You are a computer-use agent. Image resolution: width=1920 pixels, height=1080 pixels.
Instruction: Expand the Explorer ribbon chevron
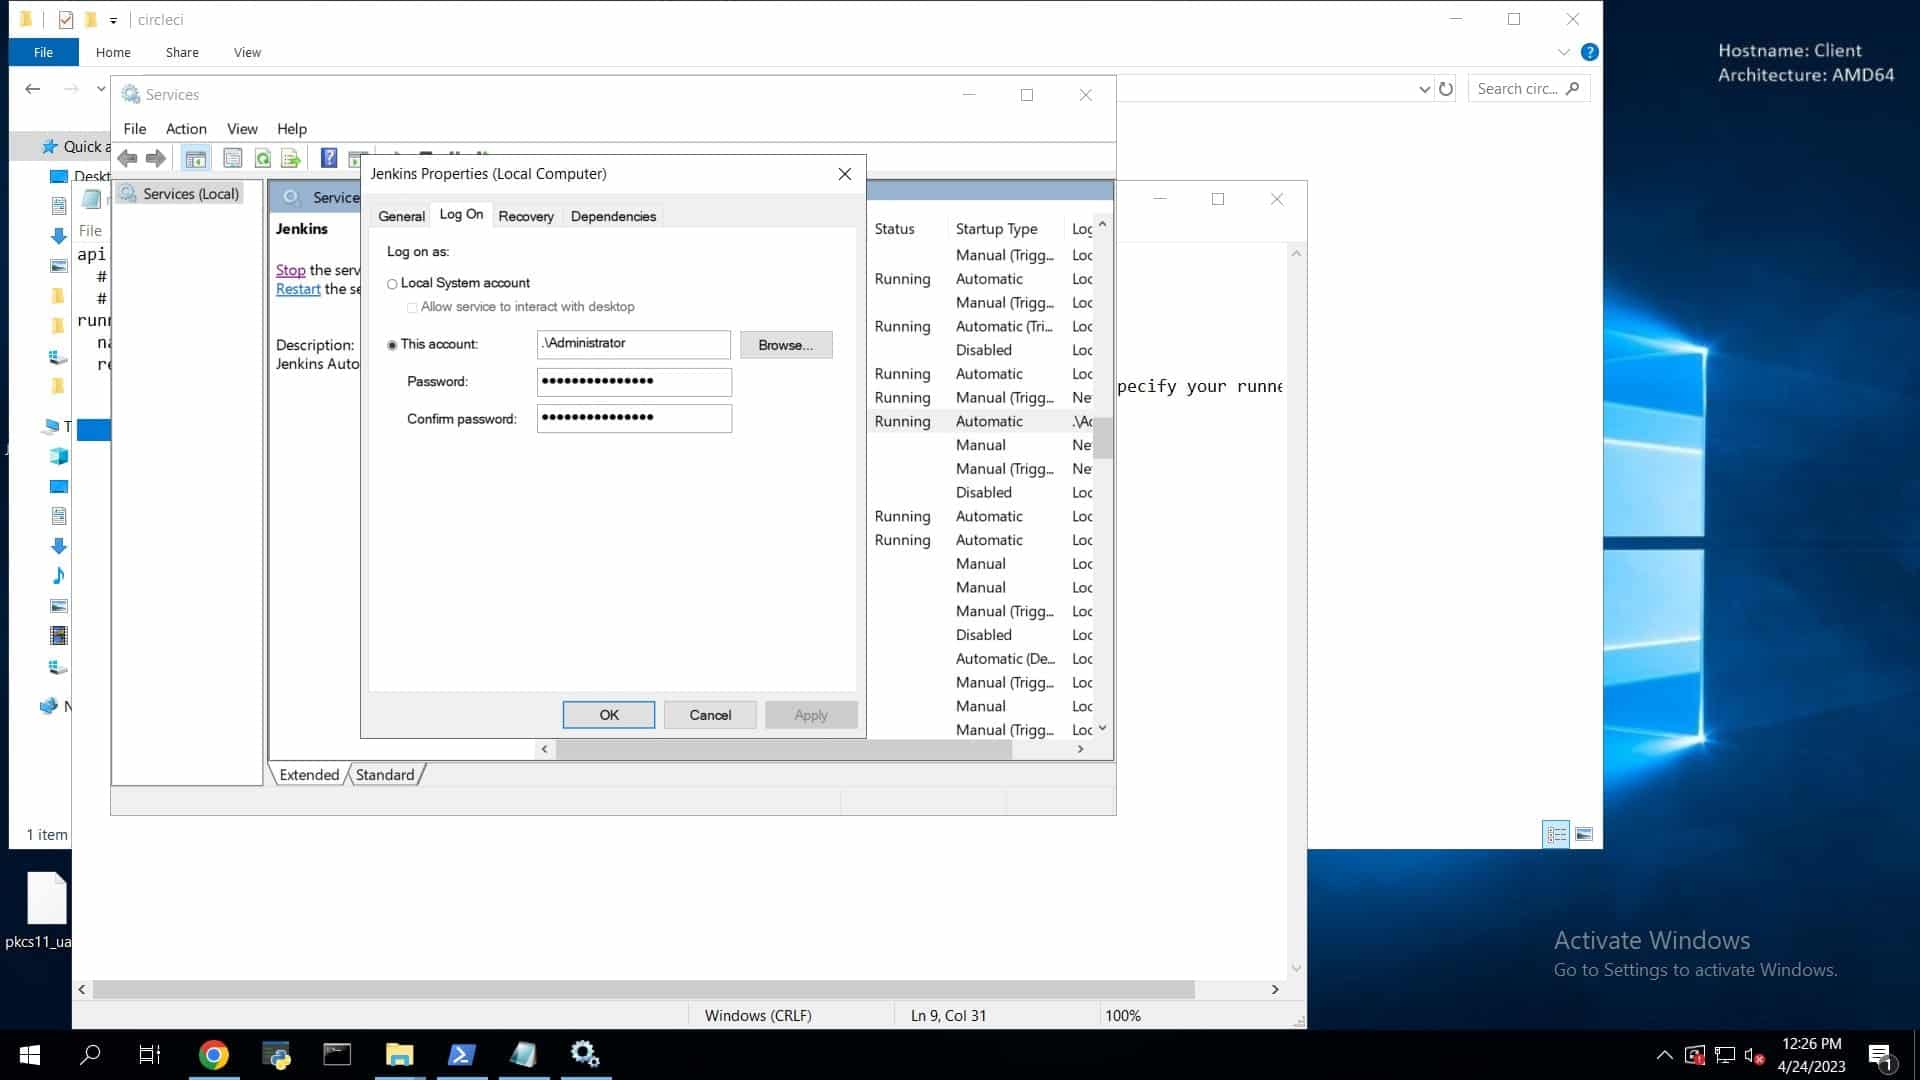tap(1564, 52)
